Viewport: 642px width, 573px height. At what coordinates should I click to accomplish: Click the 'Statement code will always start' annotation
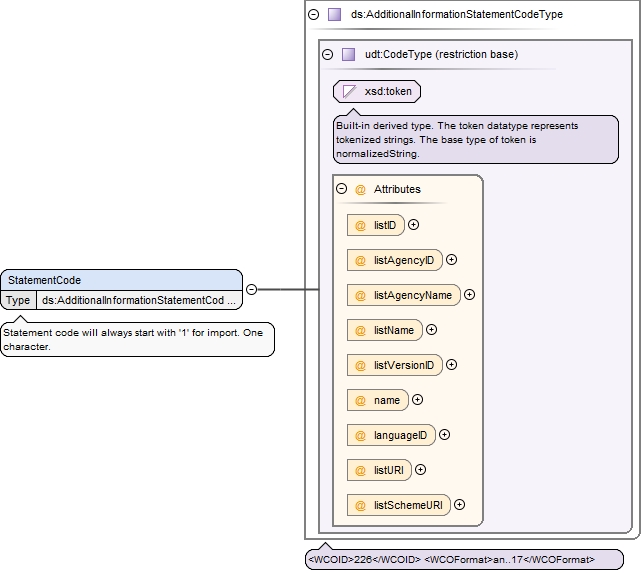tap(137, 340)
